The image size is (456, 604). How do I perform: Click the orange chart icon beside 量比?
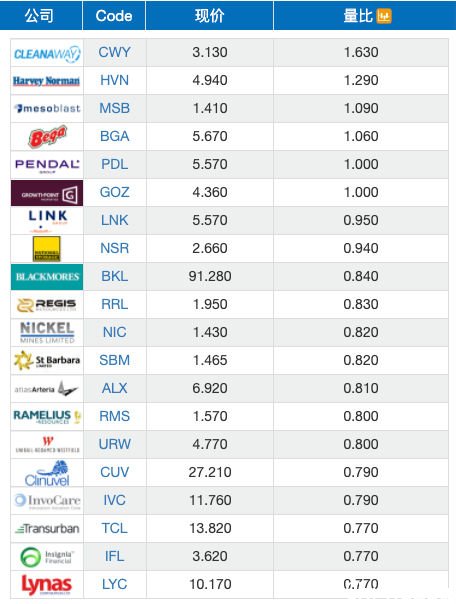(x=384, y=16)
